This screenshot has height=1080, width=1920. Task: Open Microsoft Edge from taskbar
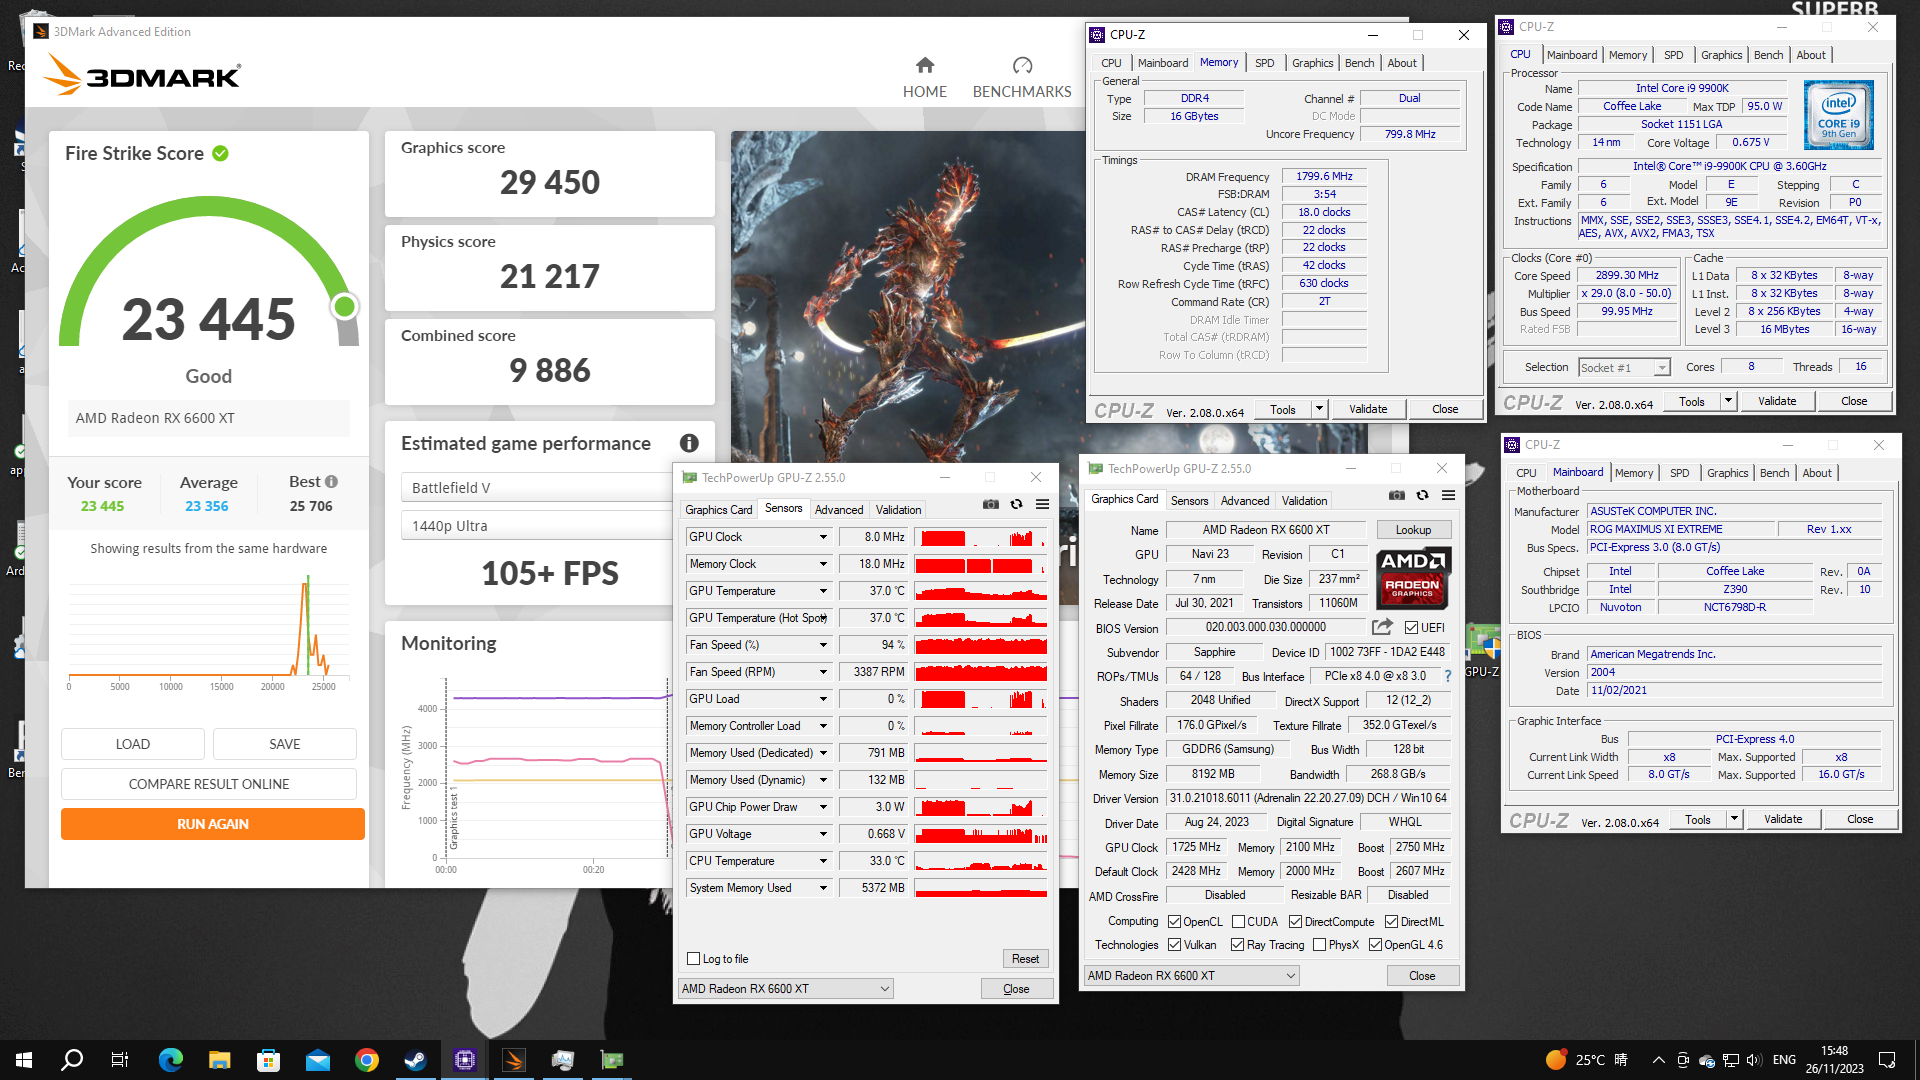click(171, 1060)
